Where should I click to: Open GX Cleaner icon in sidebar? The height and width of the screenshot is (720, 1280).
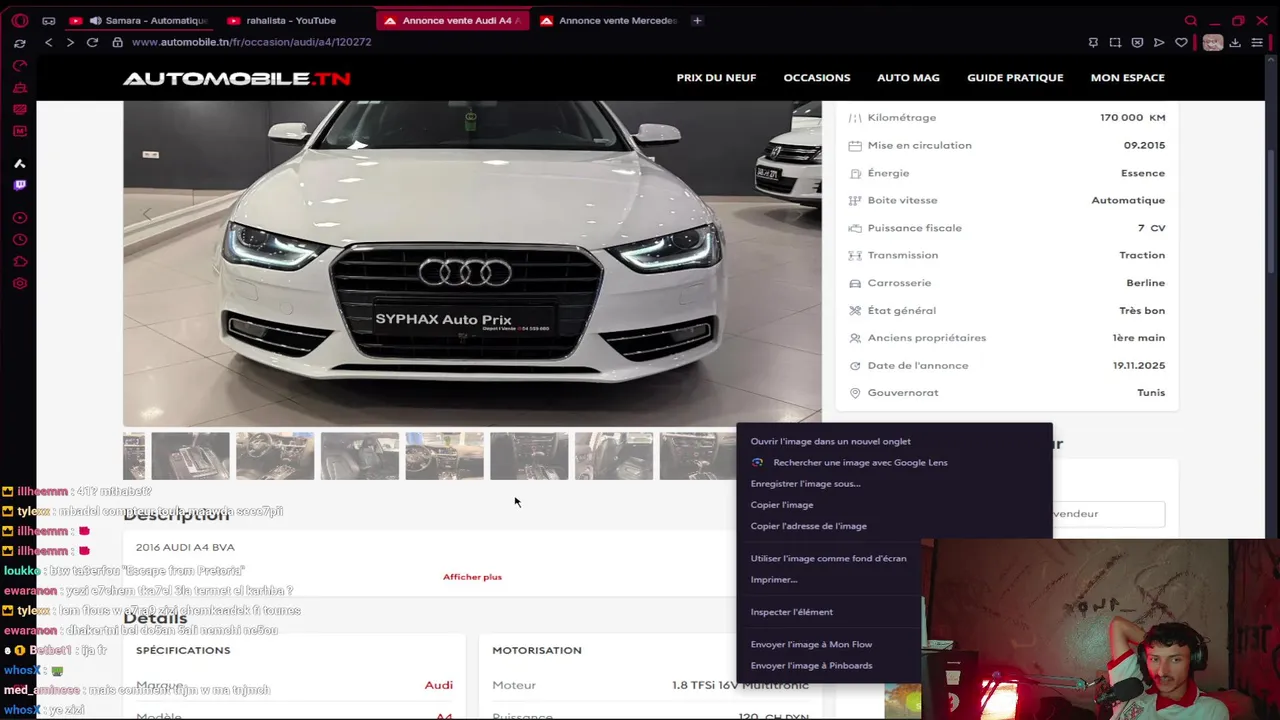(x=19, y=88)
